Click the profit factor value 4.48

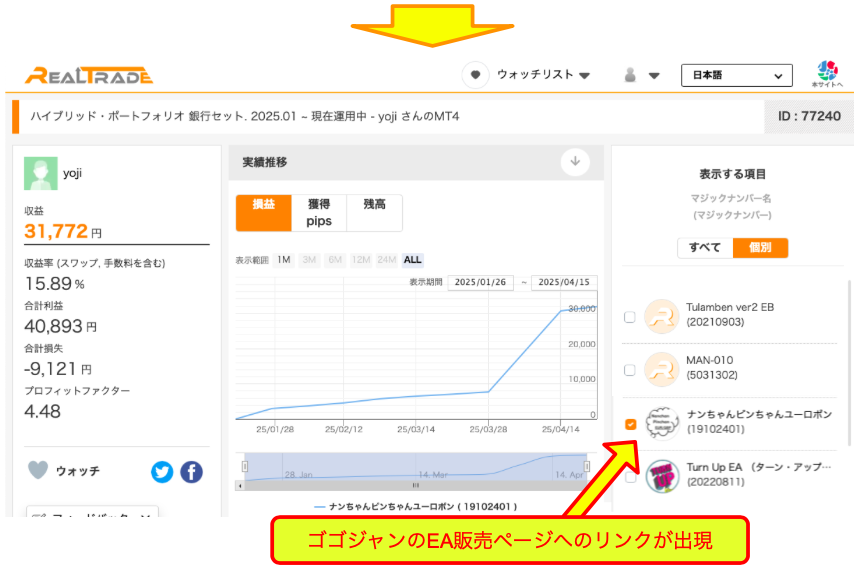[x=43, y=411]
